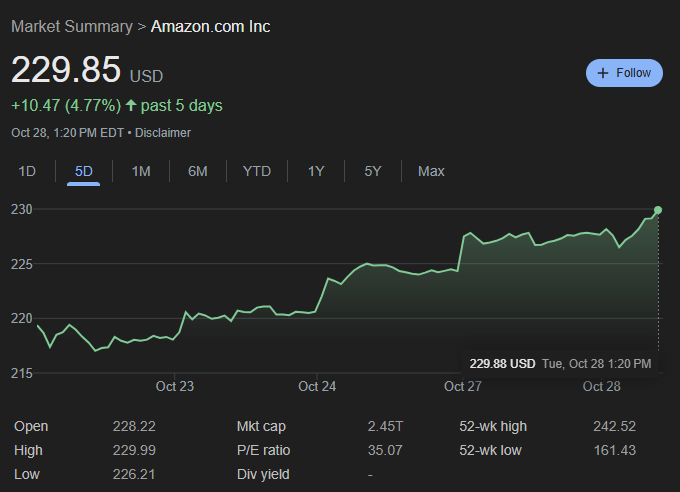Switch to the 1Y time range tab

316,171
